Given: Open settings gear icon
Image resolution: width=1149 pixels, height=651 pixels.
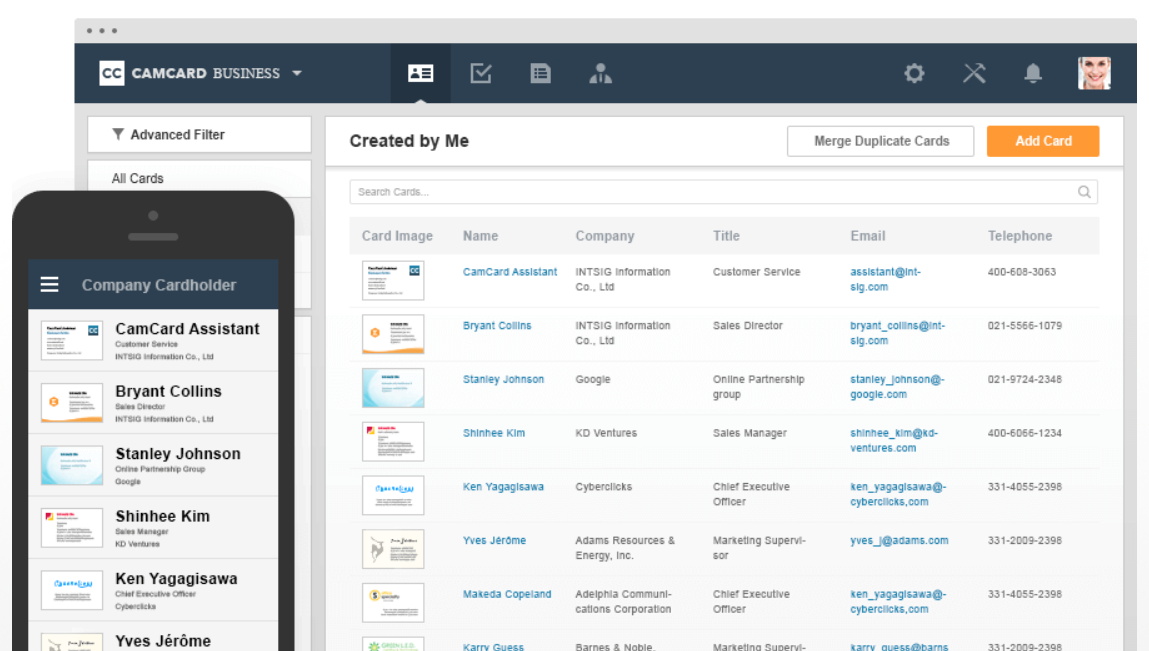Looking at the screenshot, I should pos(914,73).
